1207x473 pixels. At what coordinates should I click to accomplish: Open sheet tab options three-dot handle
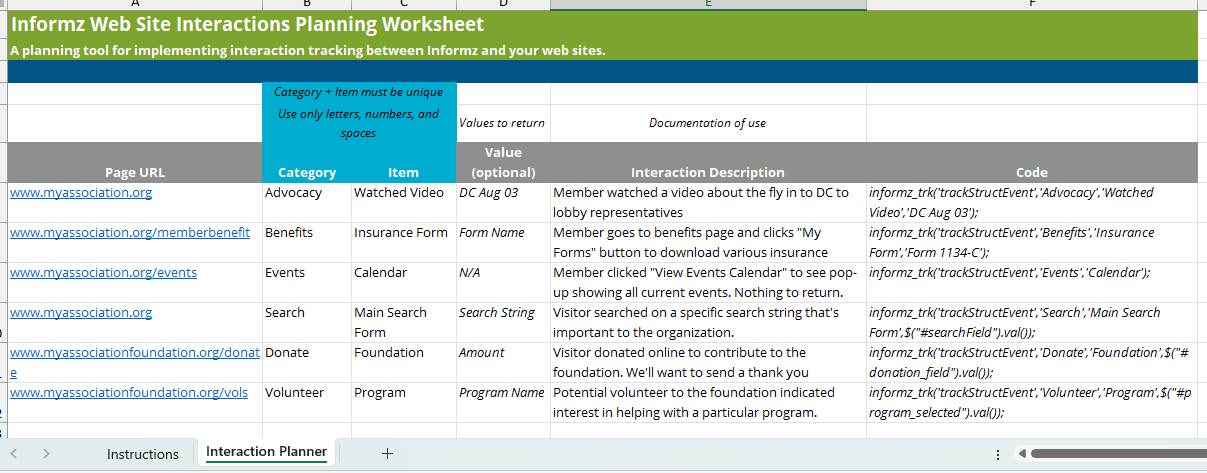pos(998,454)
